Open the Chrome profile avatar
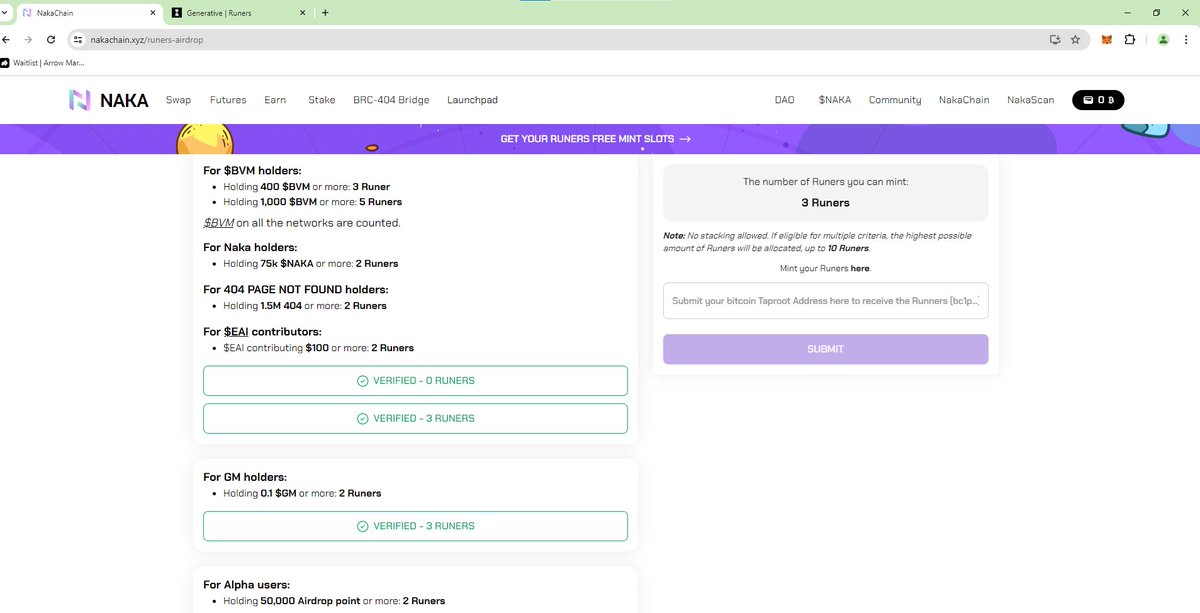This screenshot has height=613, width=1200. pyautogui.click(x=1163, y=39)
